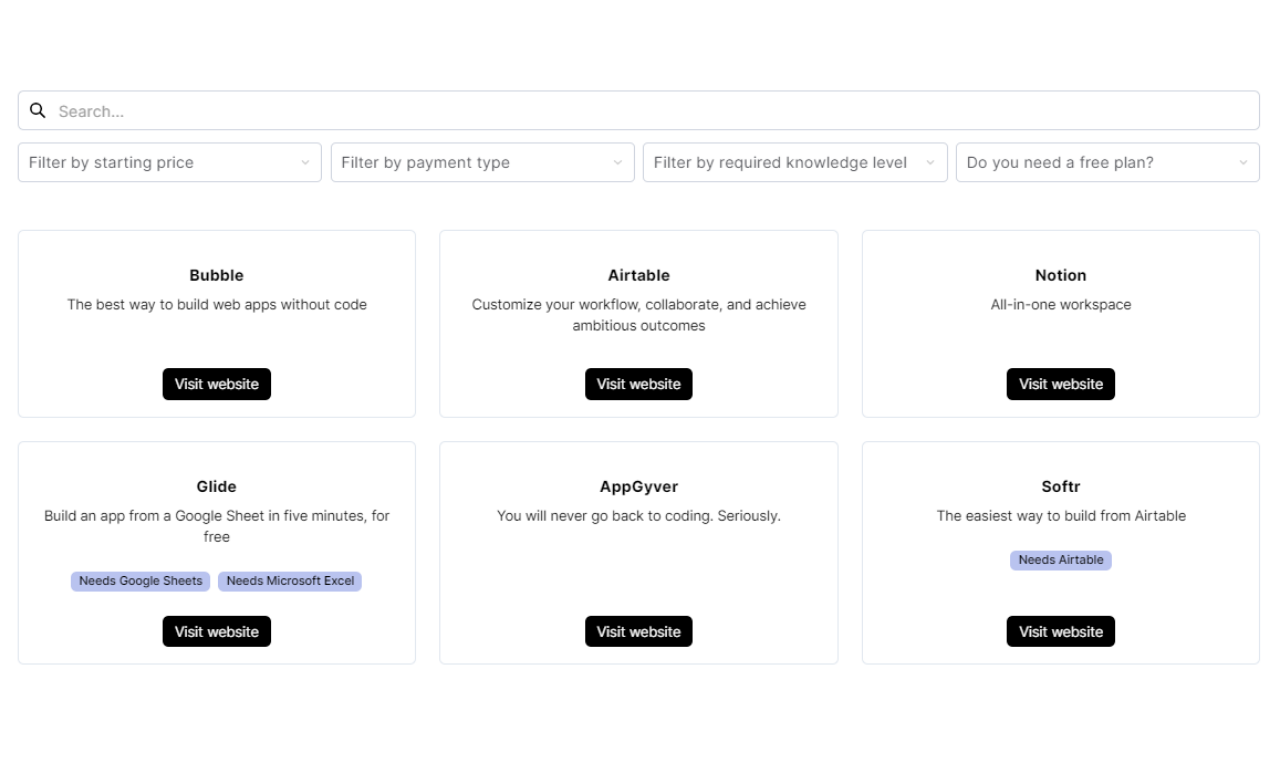Image resolution: width=1270 pixels, height=760 pixels.
Task: Select the 'Needs Microsoft Excel' tag
Action: (289, 581)
